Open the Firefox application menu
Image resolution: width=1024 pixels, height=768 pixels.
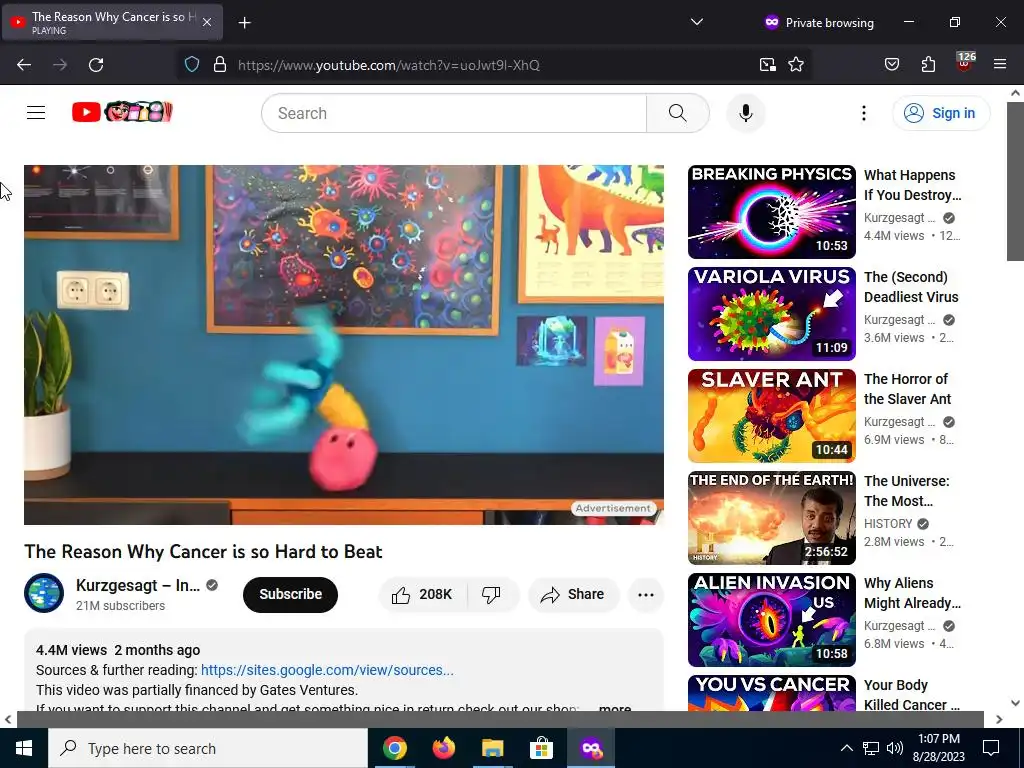999,65
